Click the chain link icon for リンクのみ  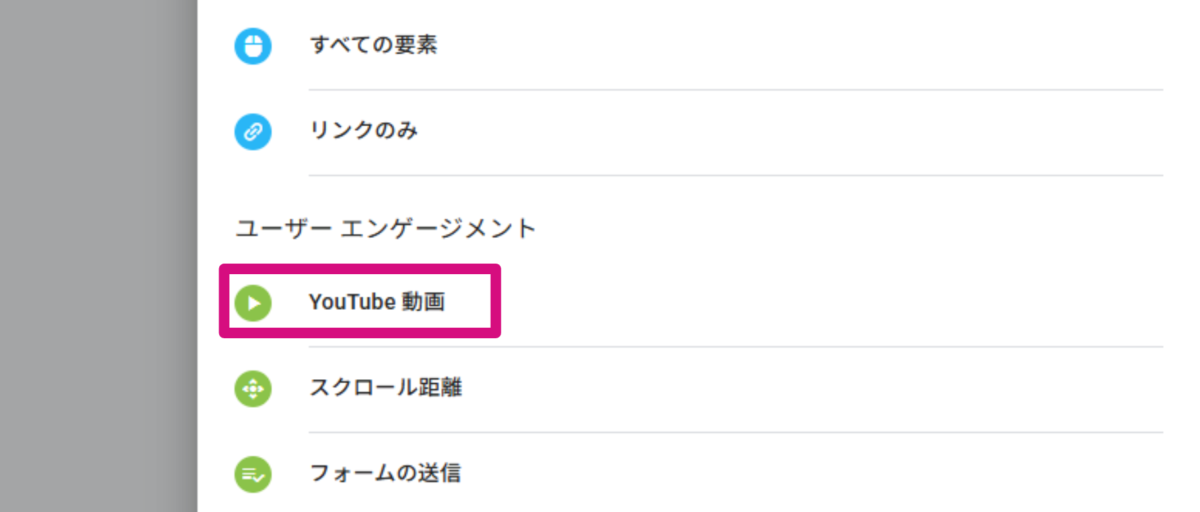click(253, 131)
